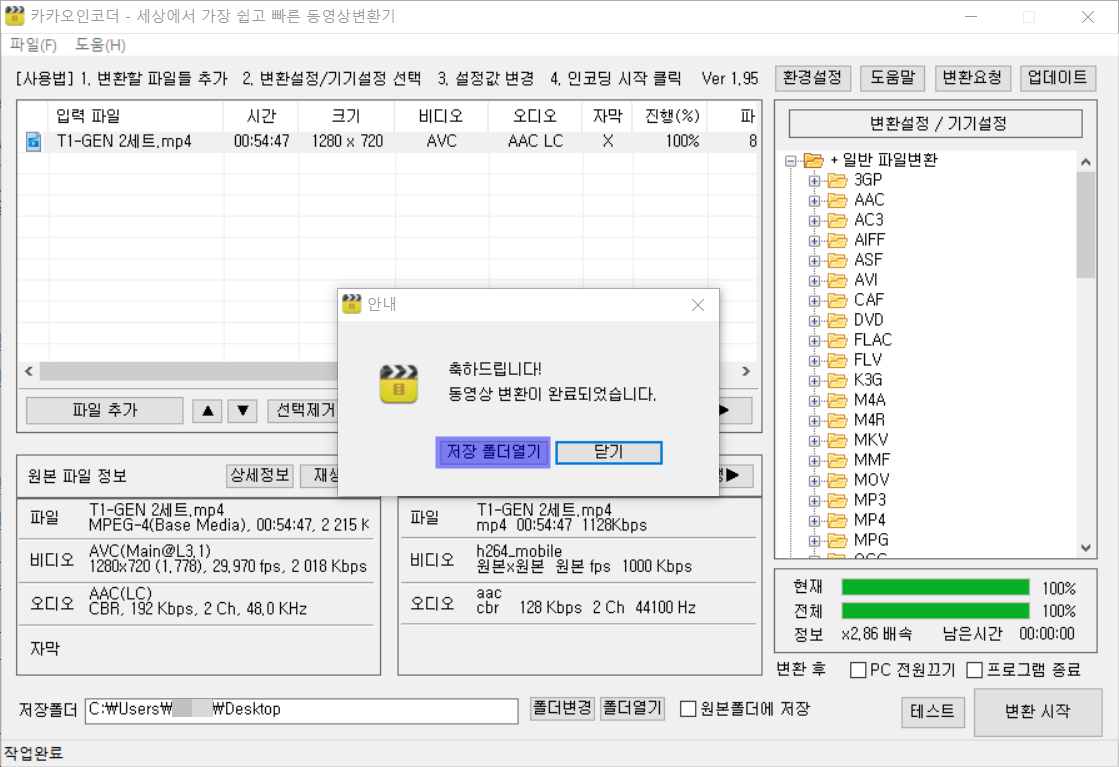Viewport: 1119px width, 767px height.
Task: Expand the AC3 folder node
Action: point(814,220)
